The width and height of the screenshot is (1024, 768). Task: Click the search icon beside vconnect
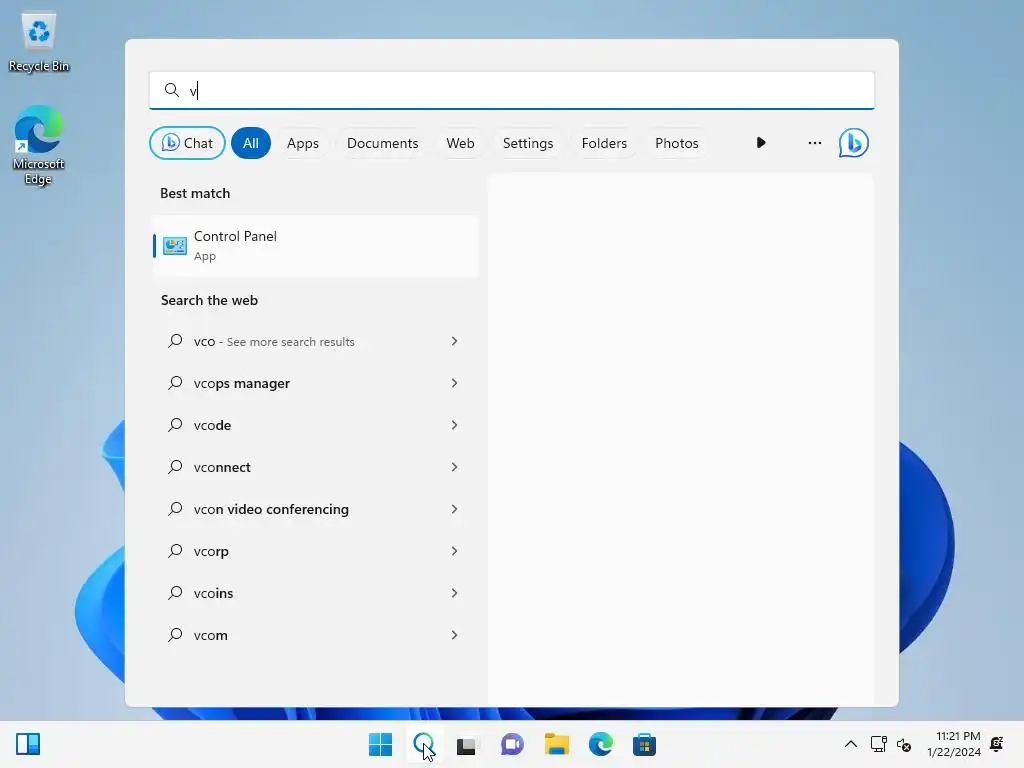point(175,467)
